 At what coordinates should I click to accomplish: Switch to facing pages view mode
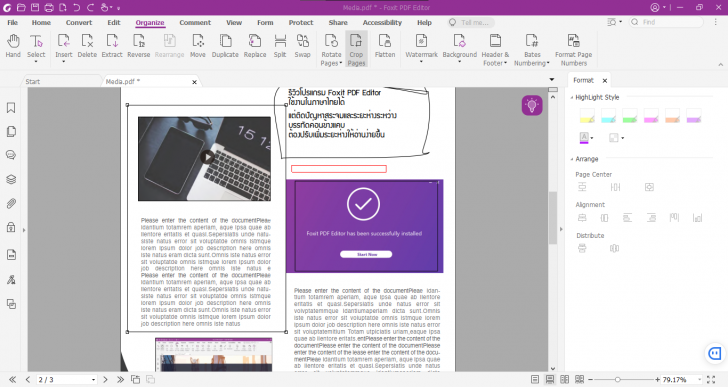[x=565, y=380]
